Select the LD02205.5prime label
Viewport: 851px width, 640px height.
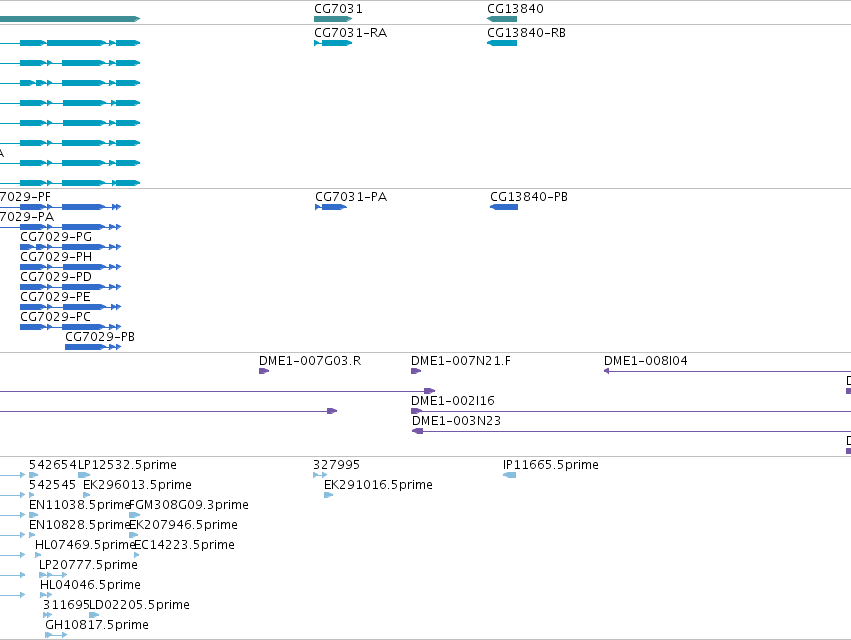coord(139,605)
